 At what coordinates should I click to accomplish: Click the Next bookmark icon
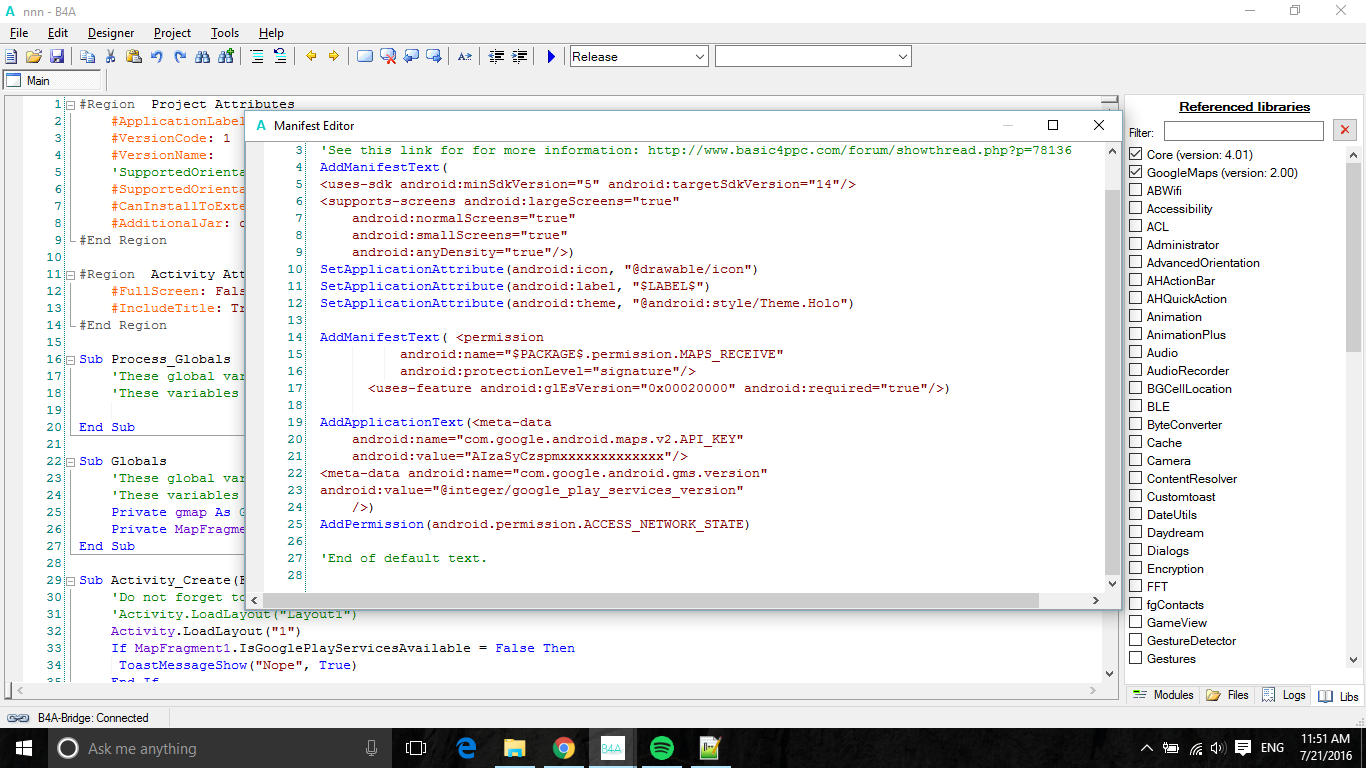point(434,57)
